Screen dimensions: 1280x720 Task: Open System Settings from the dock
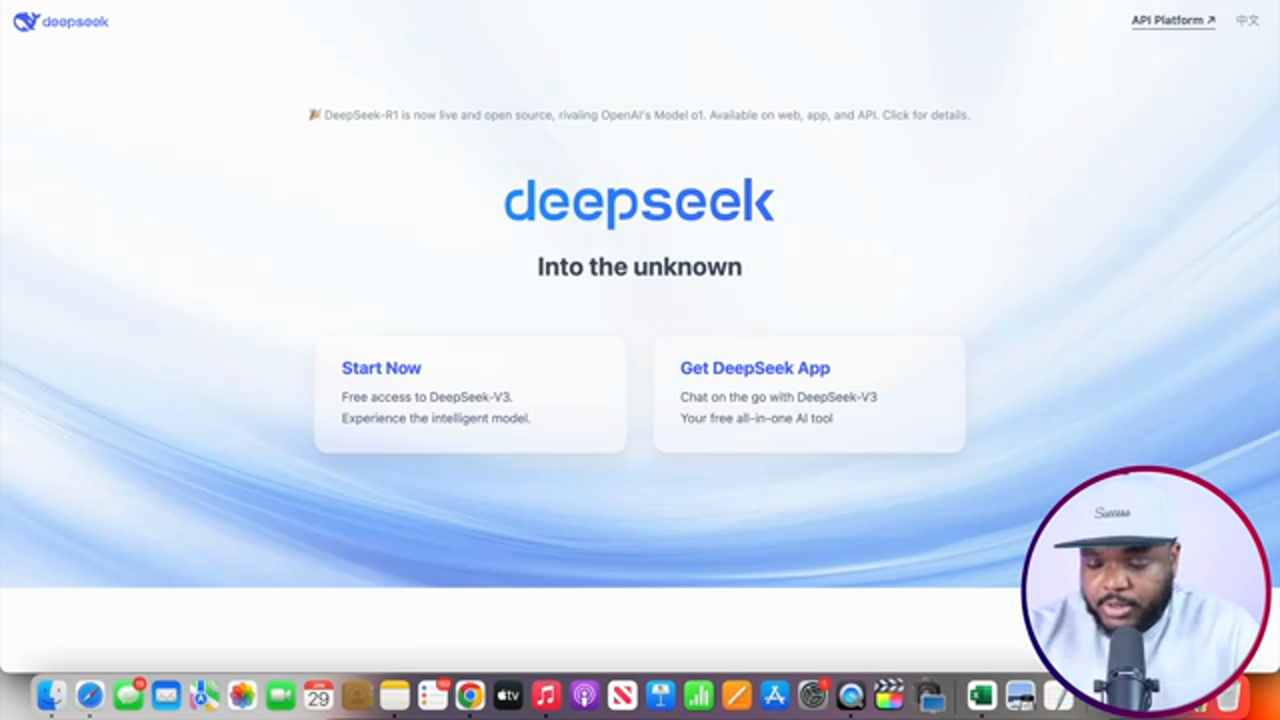pos(812,695)
